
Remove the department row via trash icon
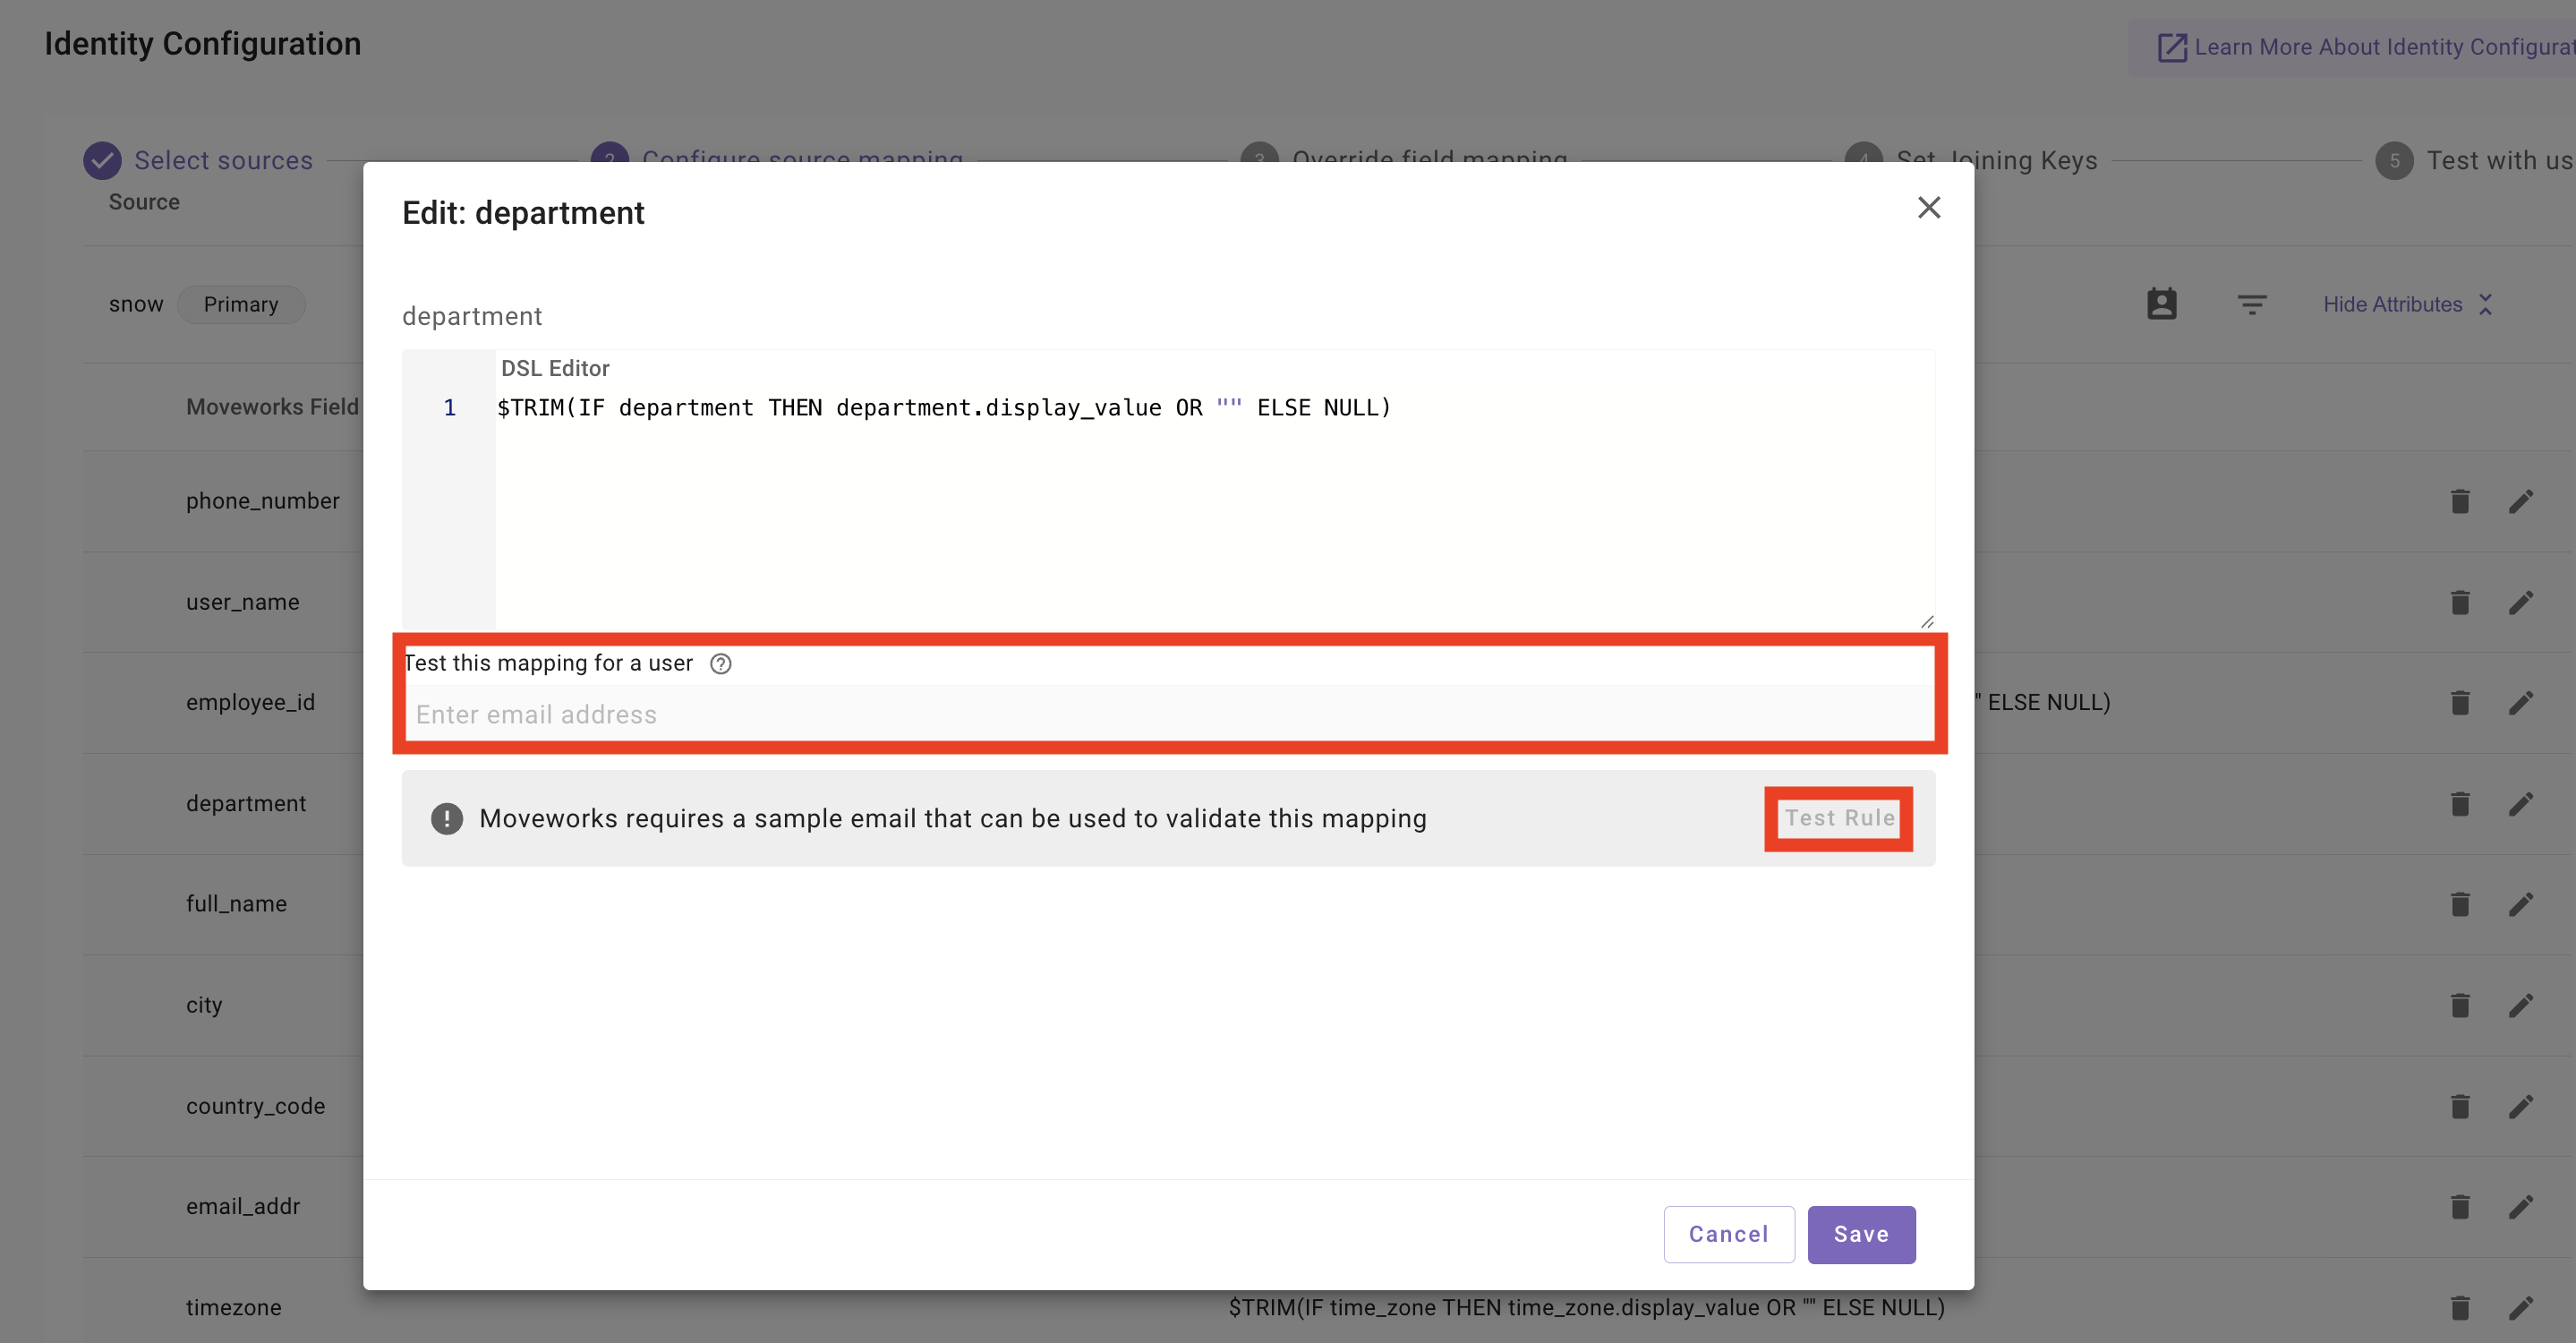(x=2460, y=804)
